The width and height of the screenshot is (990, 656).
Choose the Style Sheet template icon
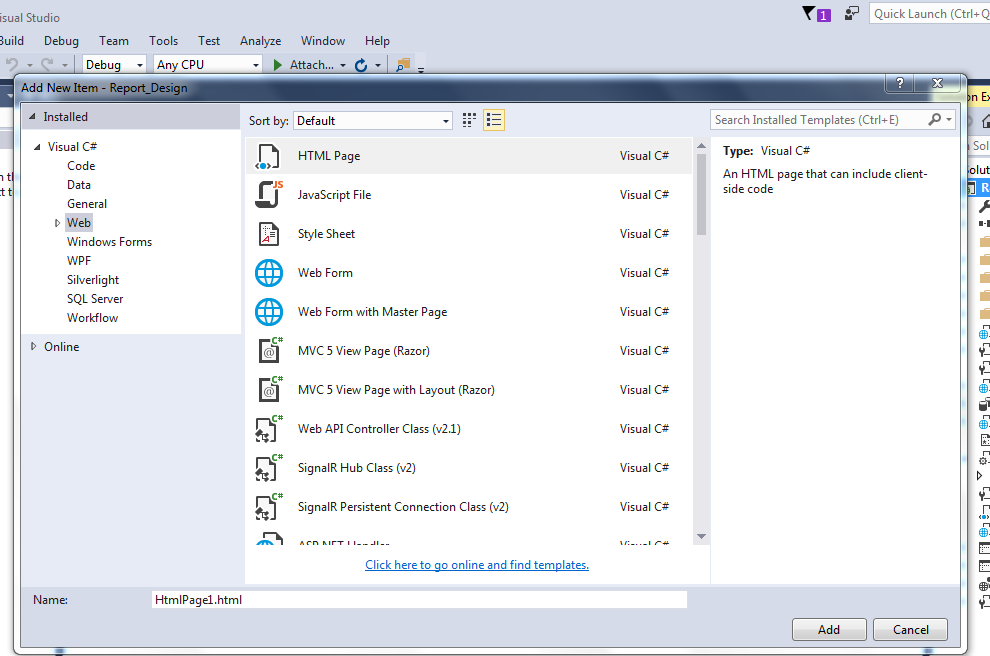point(269,234)
